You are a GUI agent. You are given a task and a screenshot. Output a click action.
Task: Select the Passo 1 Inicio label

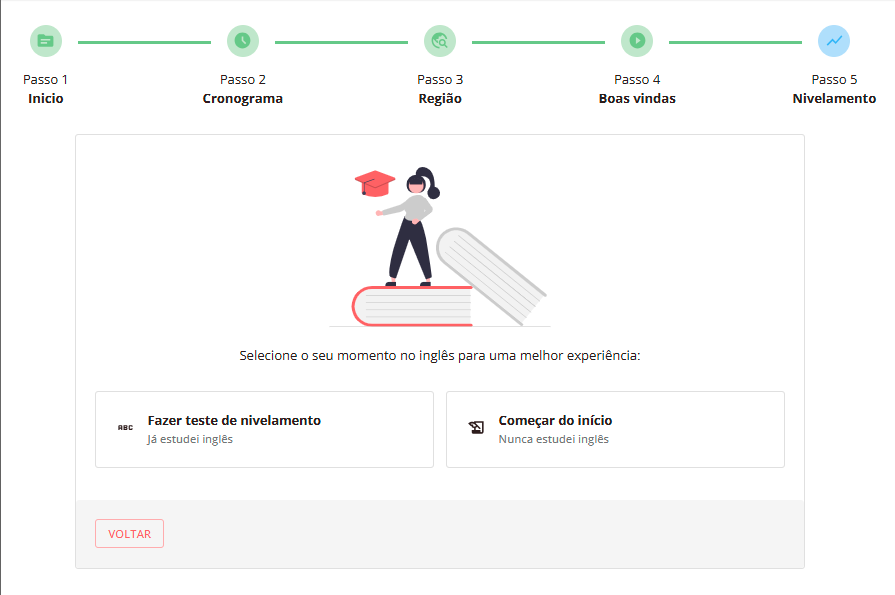coord(46,89)
